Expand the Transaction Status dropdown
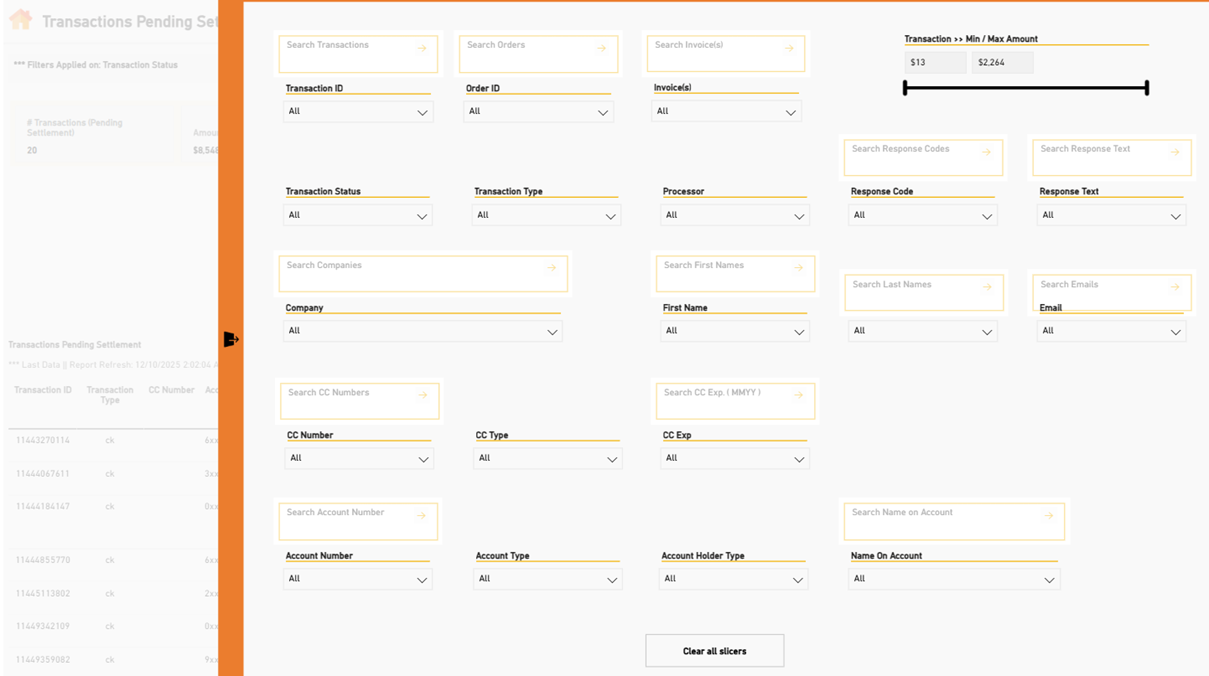The height and width of the screenshot is (676, 1209). coord(358,215)
